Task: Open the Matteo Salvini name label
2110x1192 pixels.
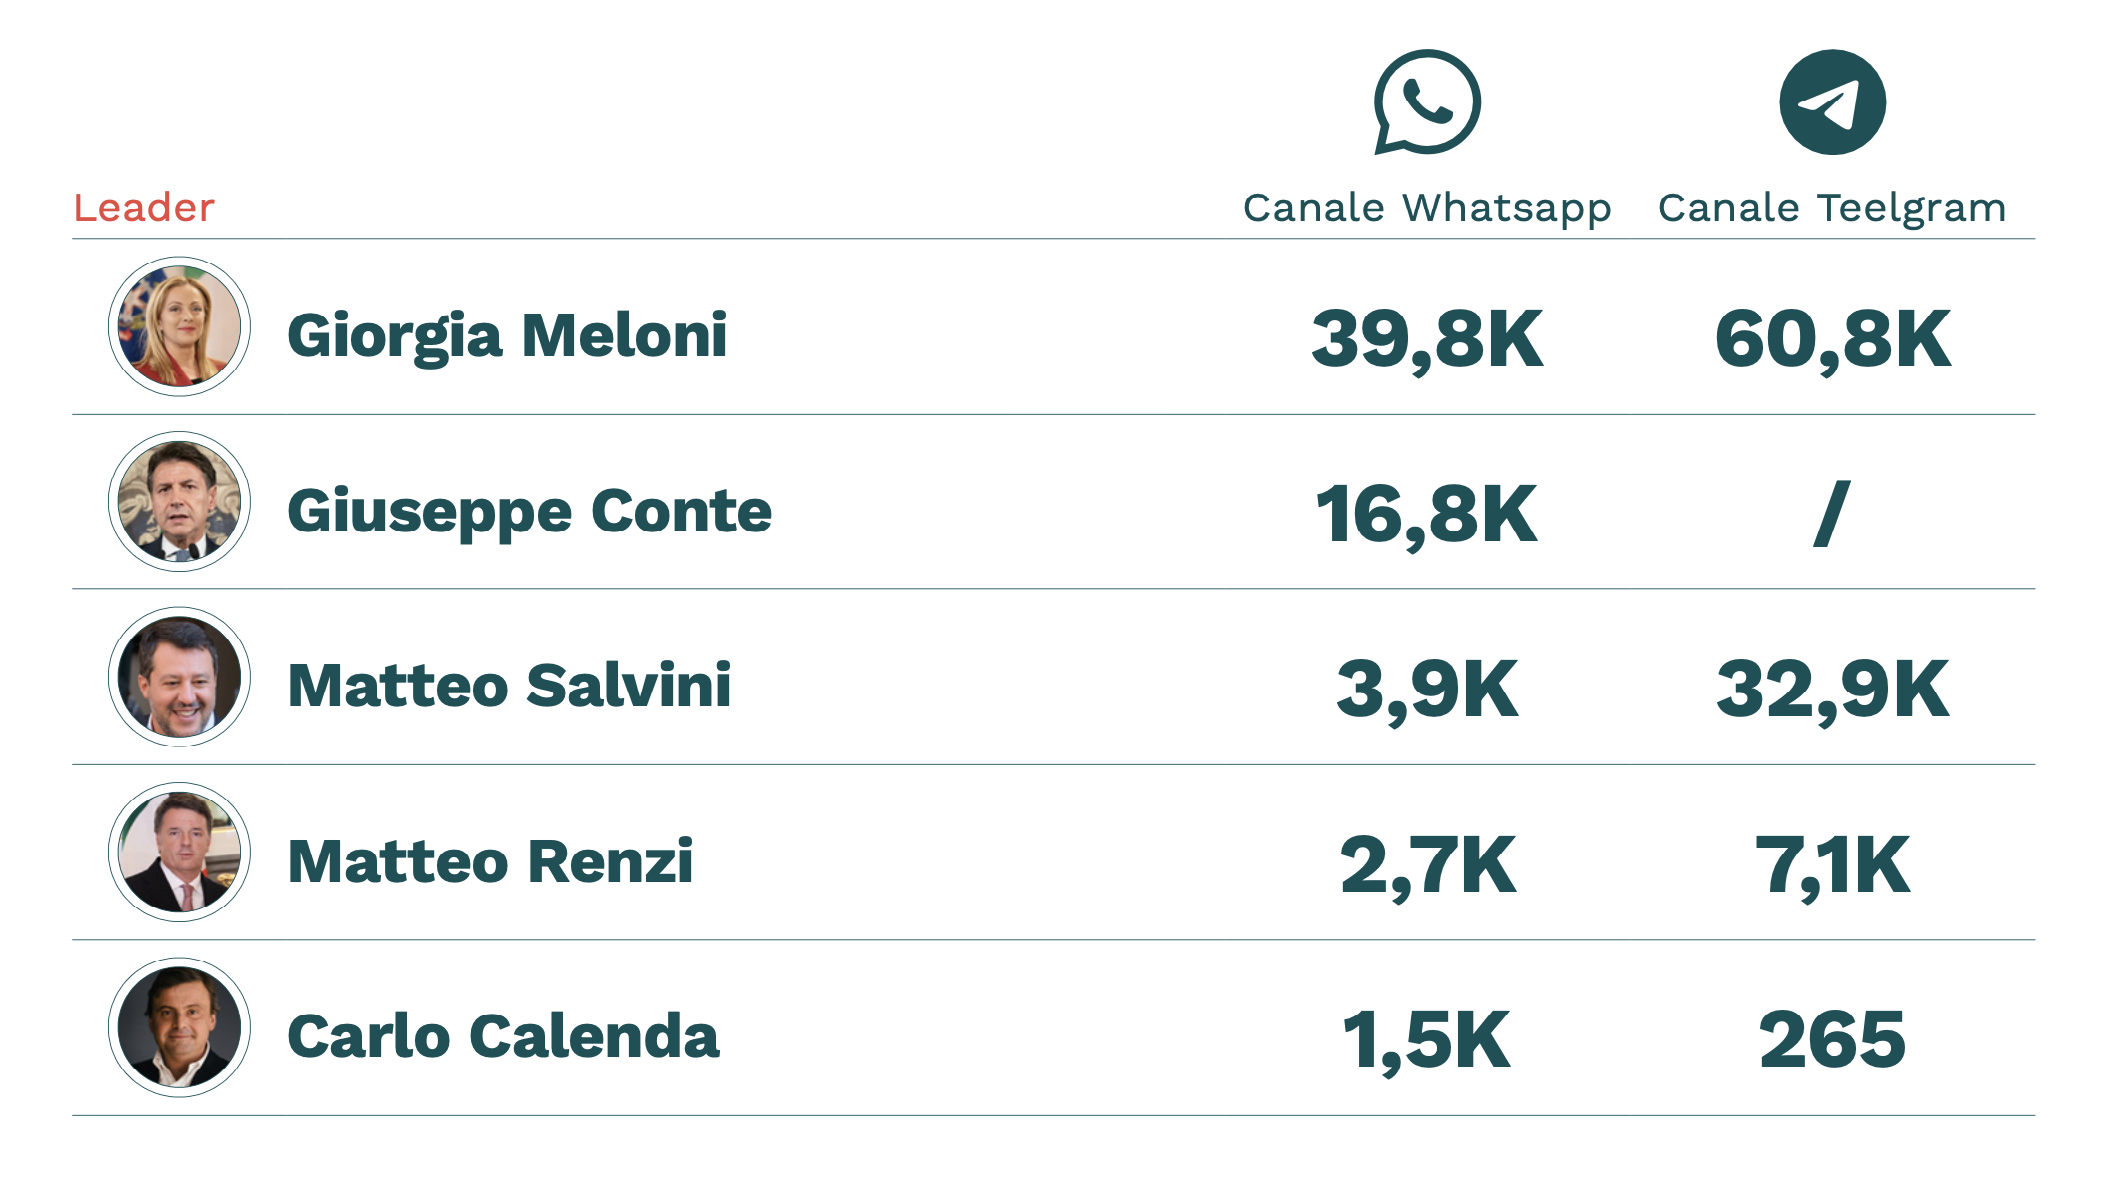Action: 509,686
